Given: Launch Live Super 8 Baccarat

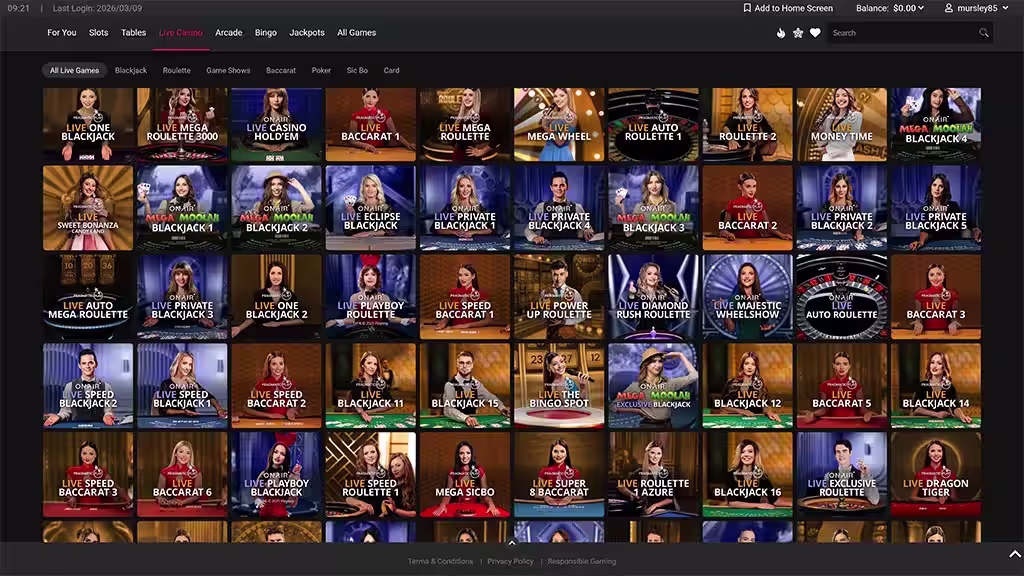Looking at the screenshot, I should click(559, 475).
